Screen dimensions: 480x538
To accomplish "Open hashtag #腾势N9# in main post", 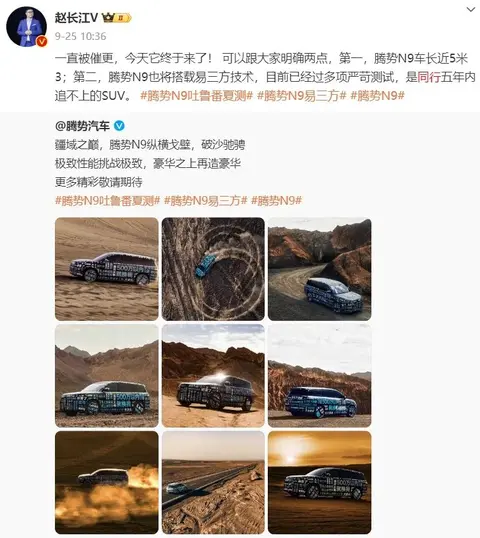I will pyautogui.click(x=377, y=96).
